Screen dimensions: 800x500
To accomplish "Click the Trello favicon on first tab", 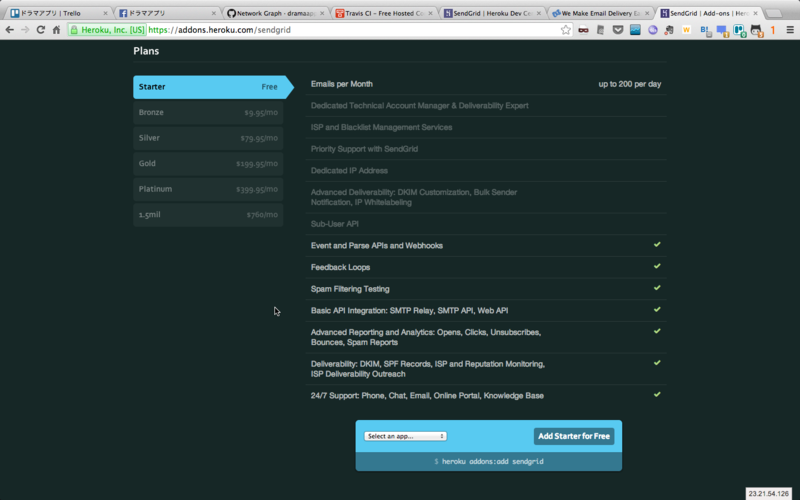I will (x=15, y=13).
